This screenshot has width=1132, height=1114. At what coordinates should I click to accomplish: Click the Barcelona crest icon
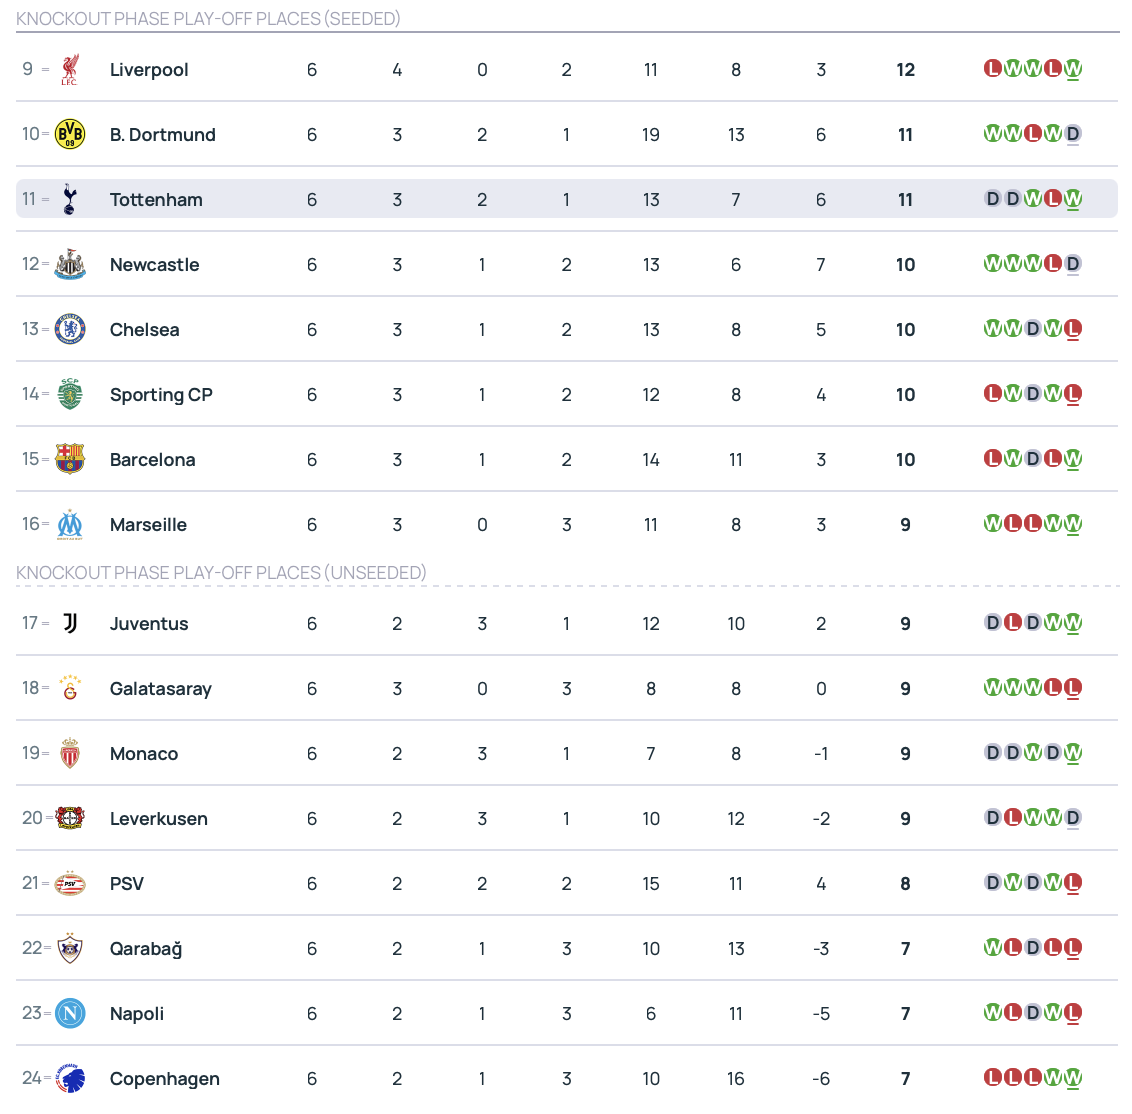click(69, 459)
